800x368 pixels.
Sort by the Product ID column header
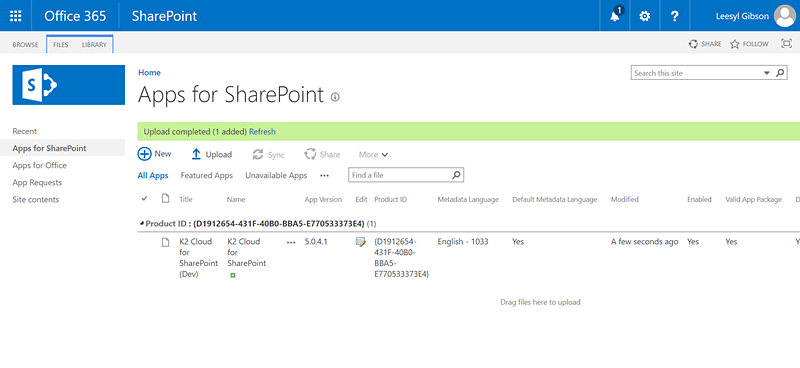pyautogui.click(x=390, y=200)
